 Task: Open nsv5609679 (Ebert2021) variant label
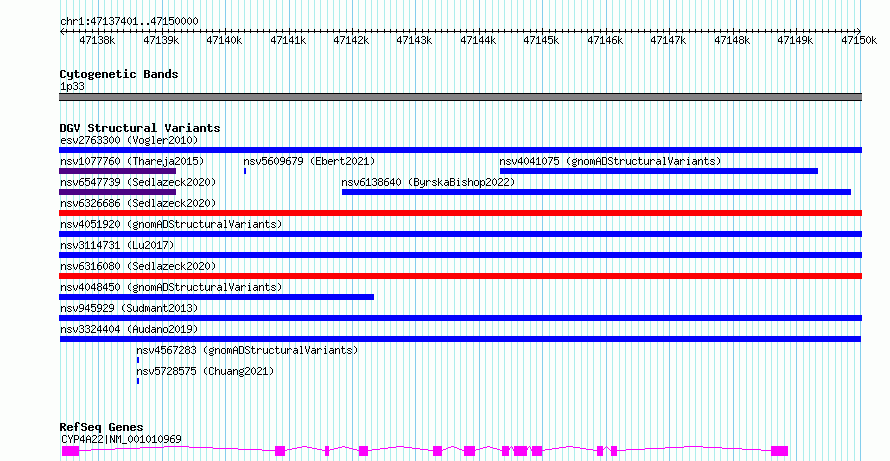coord(309,161)
